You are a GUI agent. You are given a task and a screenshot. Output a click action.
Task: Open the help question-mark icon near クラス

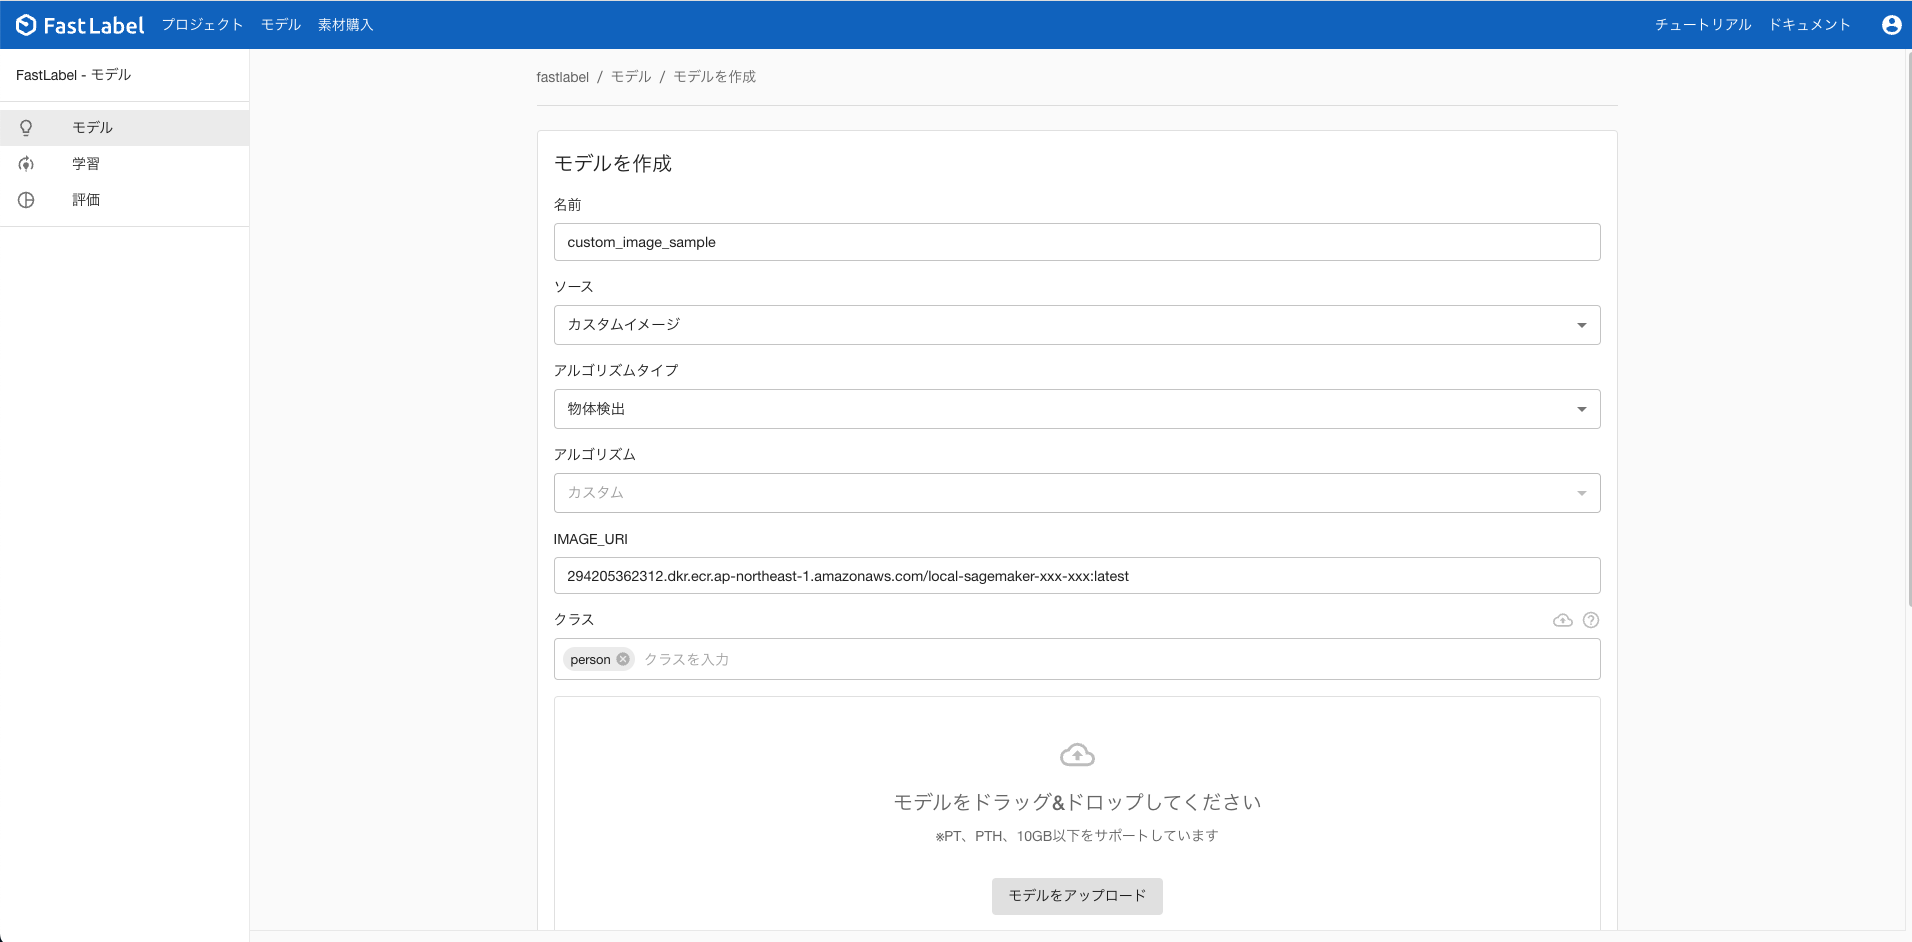1591,620
